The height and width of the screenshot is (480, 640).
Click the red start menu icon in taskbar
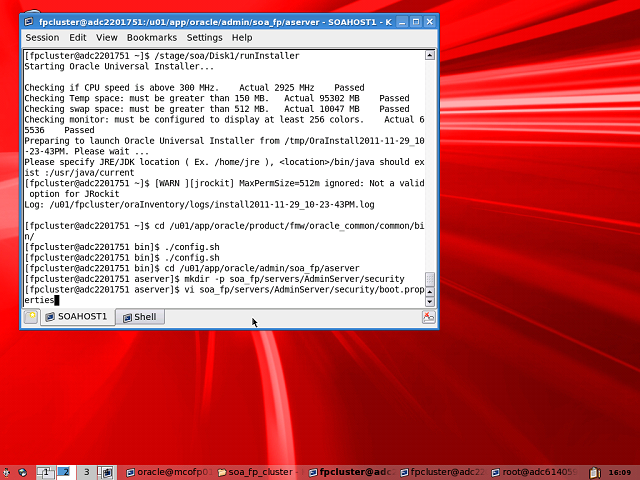[x=7, y=471]
